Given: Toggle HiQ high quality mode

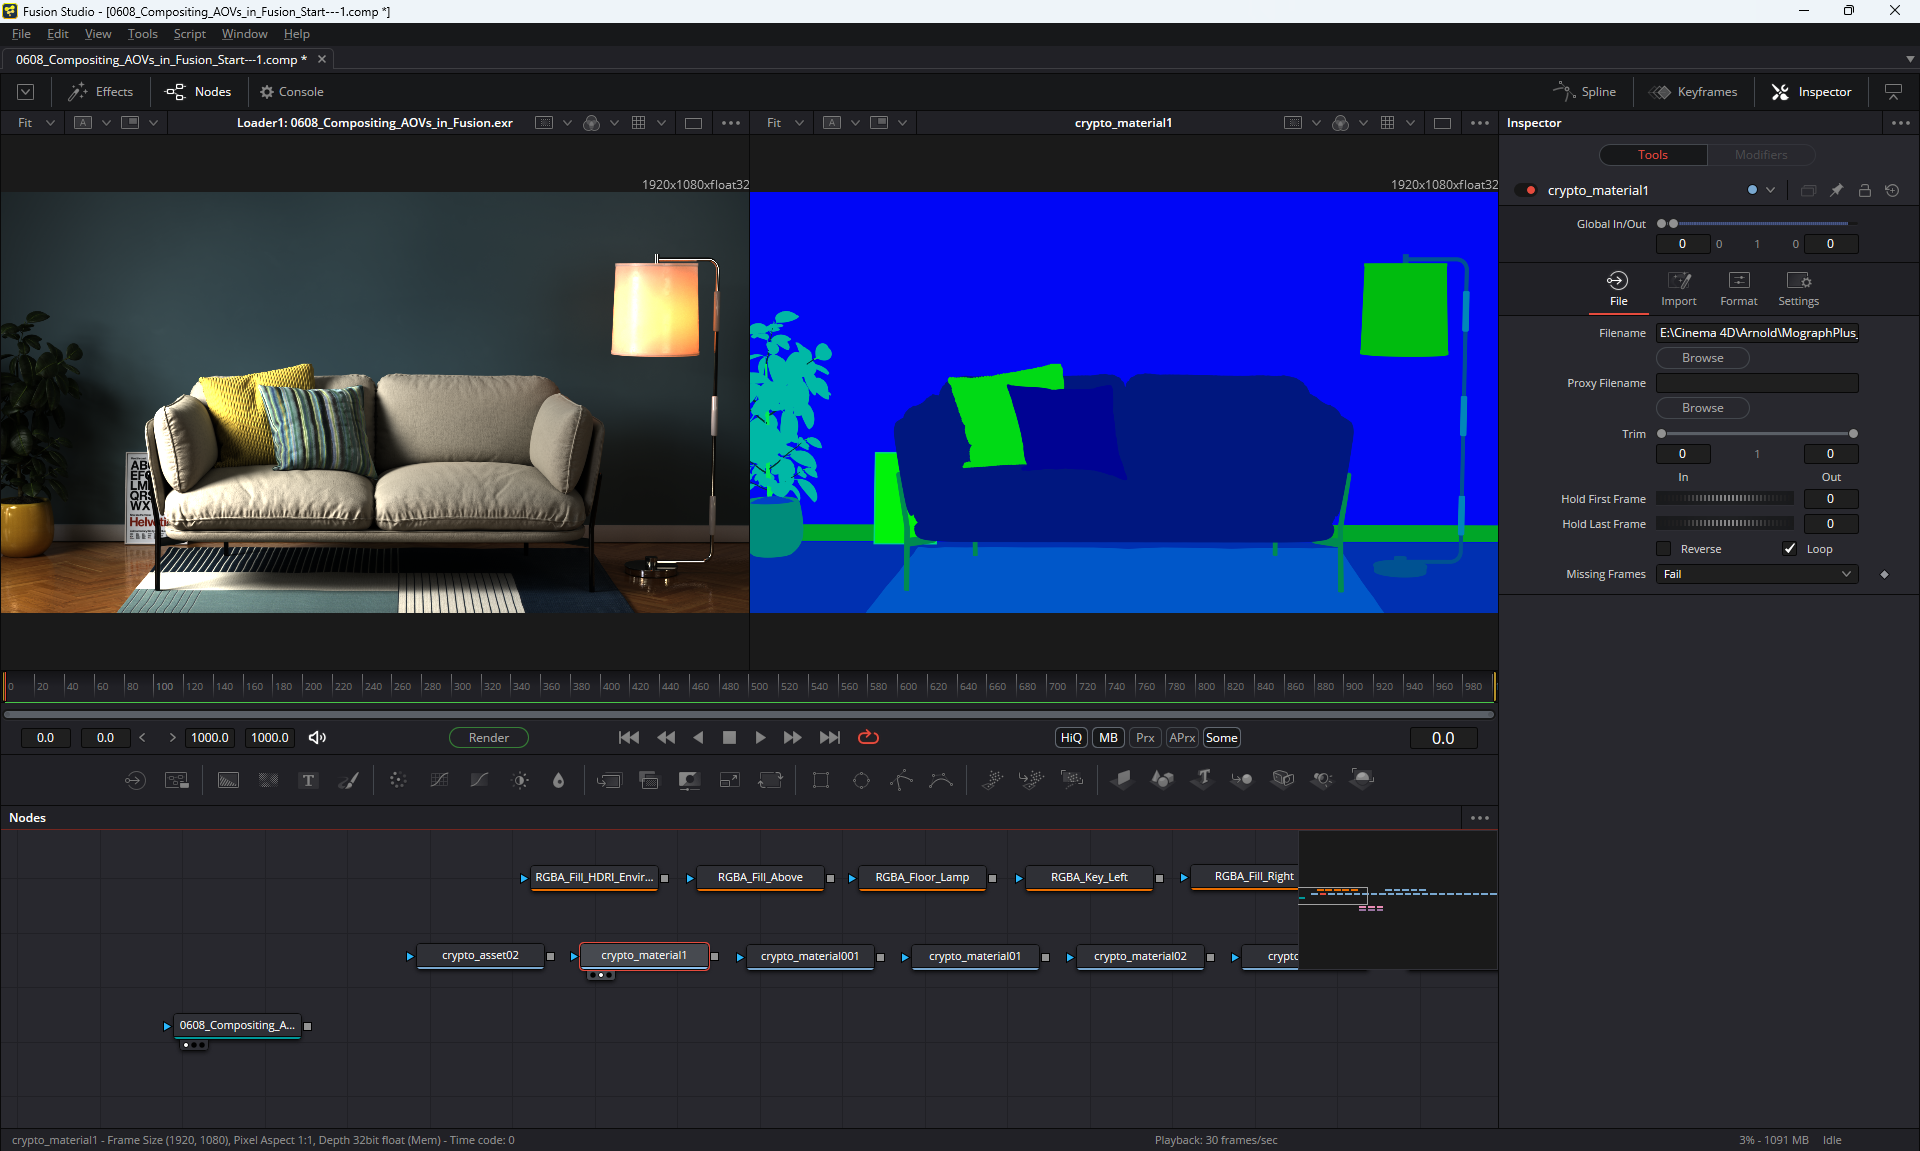Looking at the screenshot, I should point(1071,738).
